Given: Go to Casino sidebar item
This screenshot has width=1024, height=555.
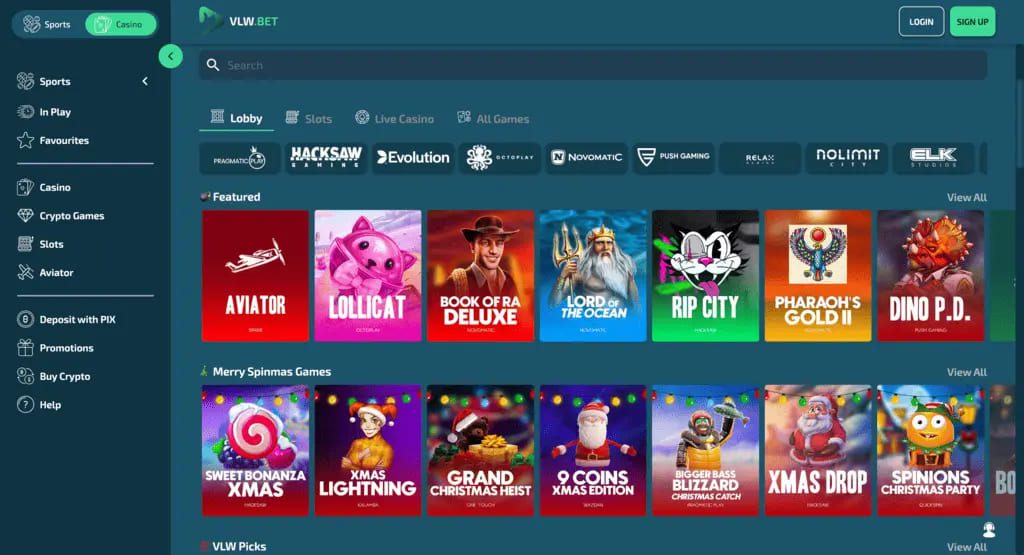Looking at the screenshot, I should click(44, 187).
